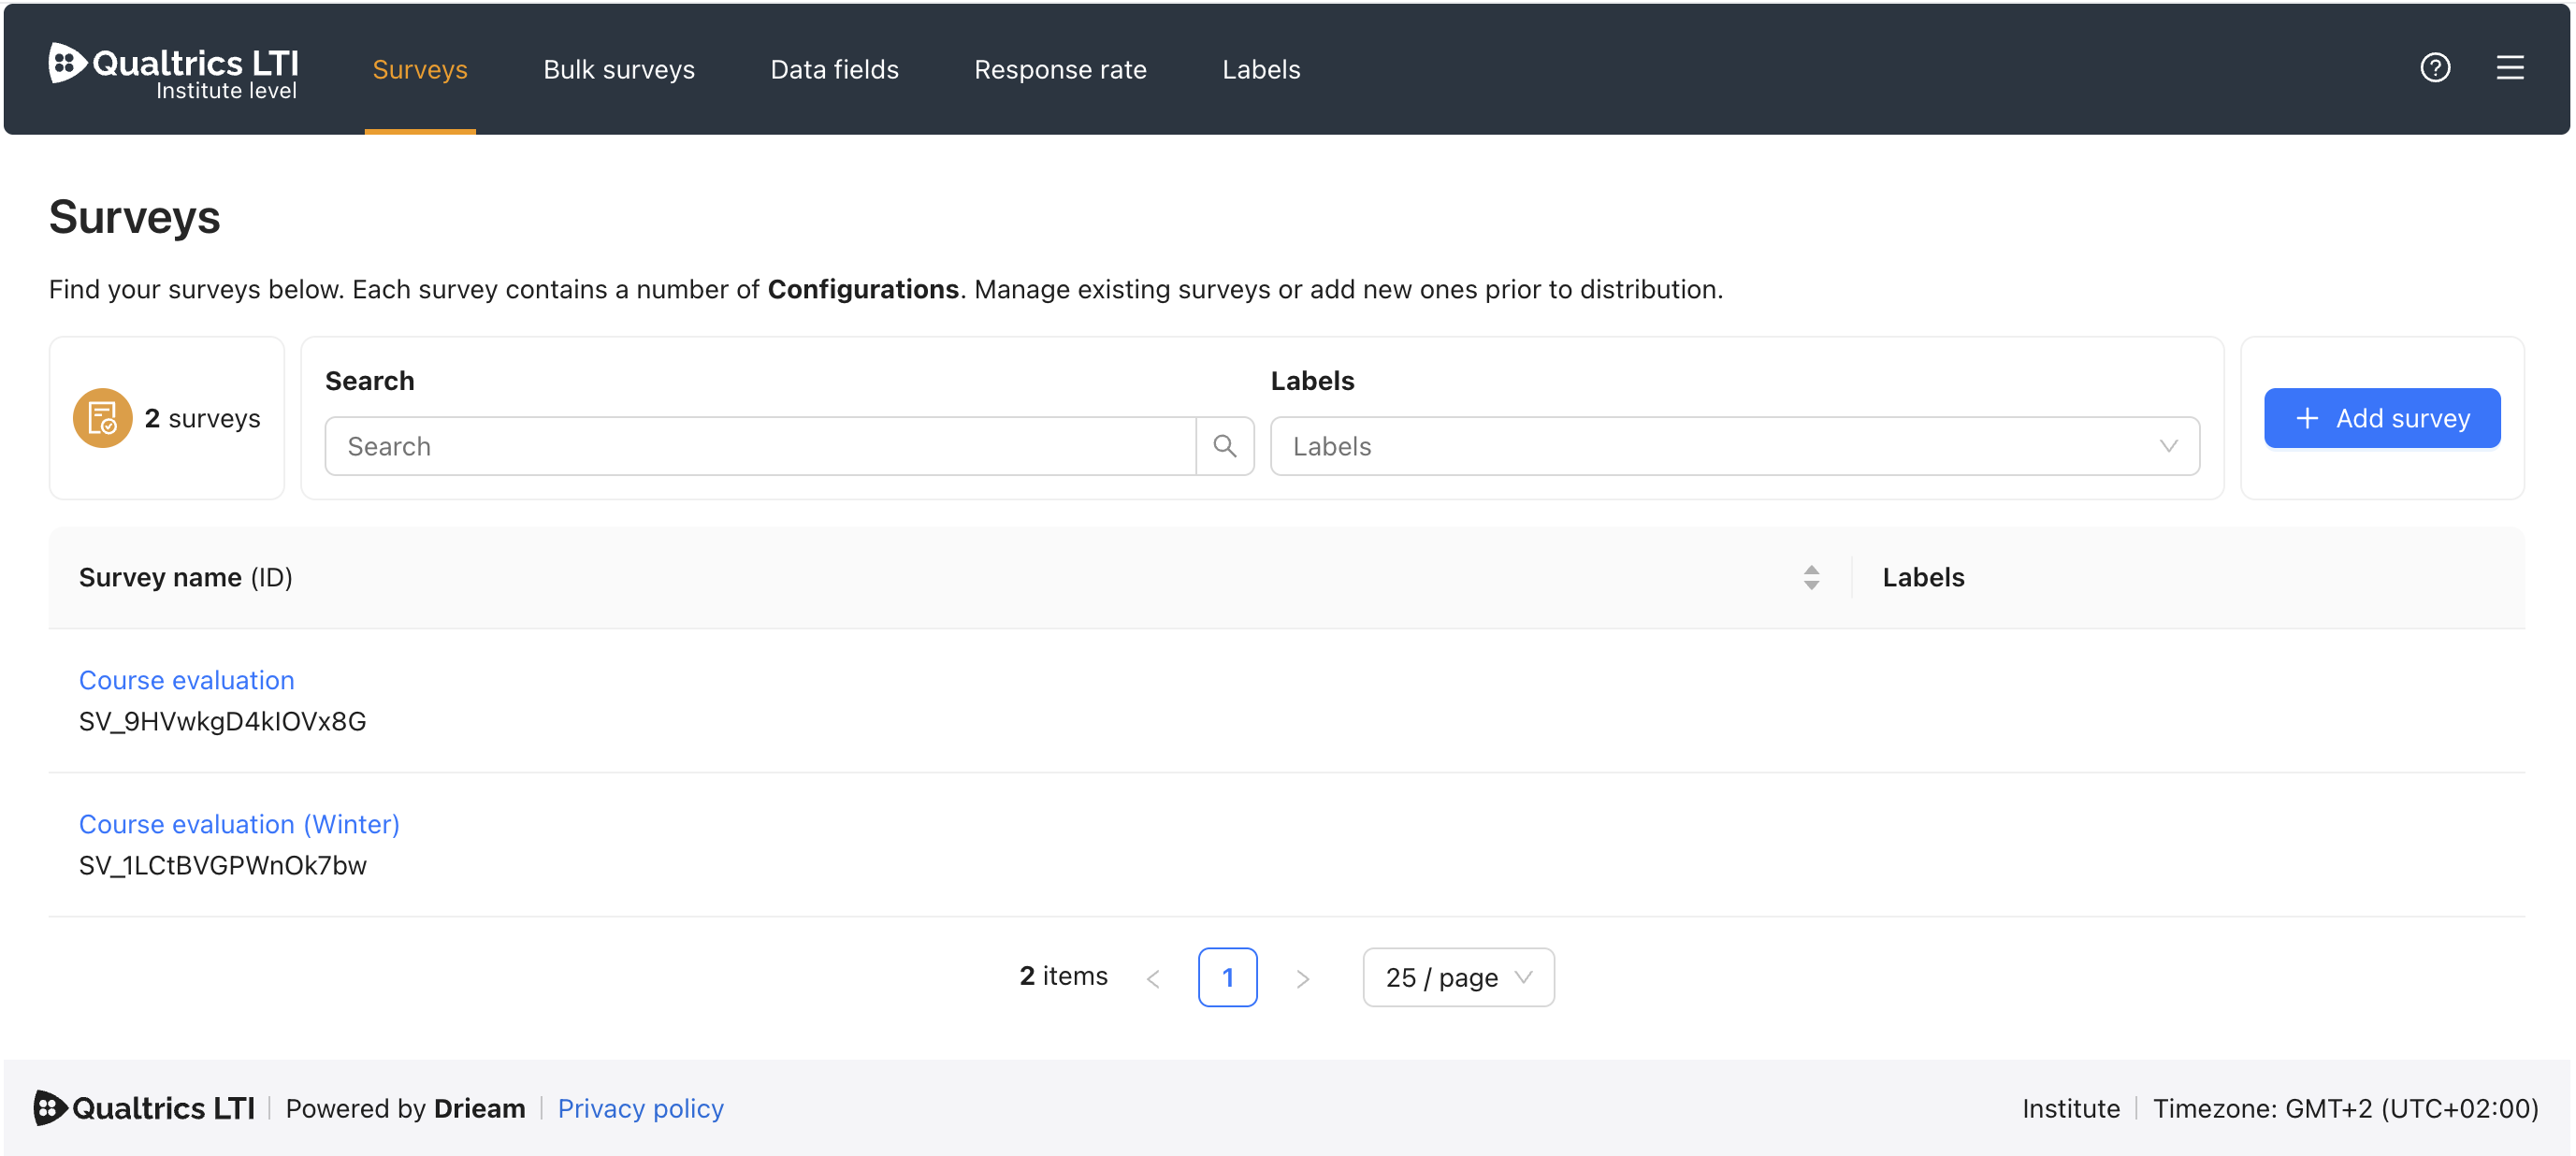Focus the Search input field
The width and height of the screenshot is (2576, 1156).
(x=760, y=446)
